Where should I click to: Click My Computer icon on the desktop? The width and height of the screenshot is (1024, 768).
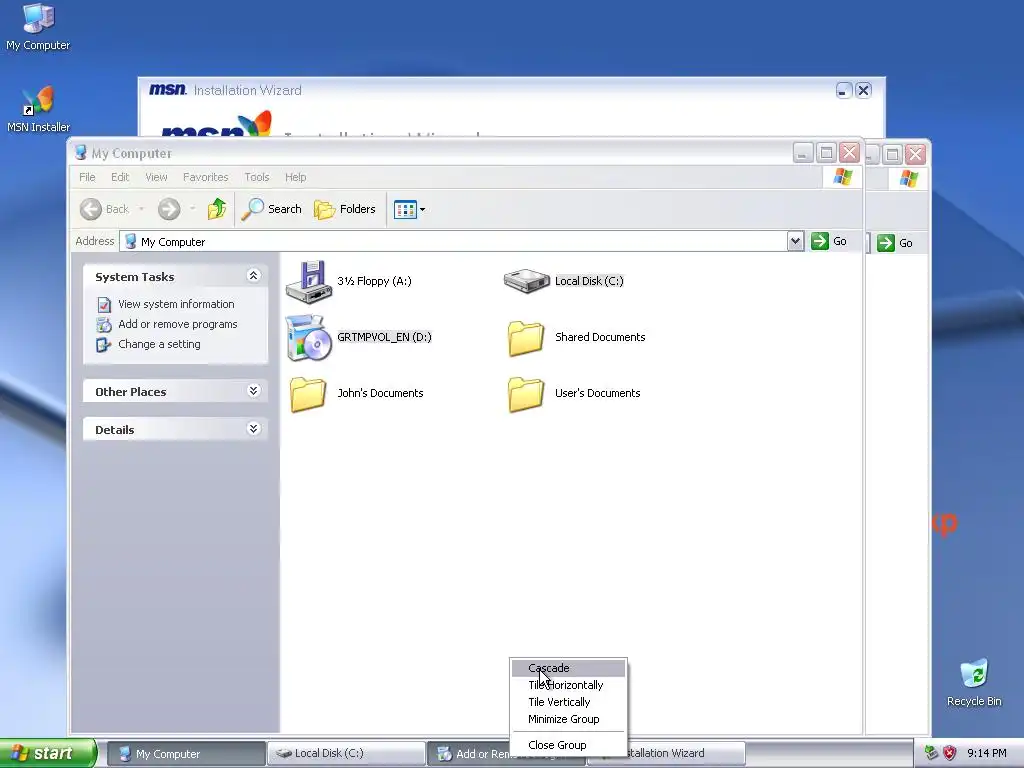point(38,18)
